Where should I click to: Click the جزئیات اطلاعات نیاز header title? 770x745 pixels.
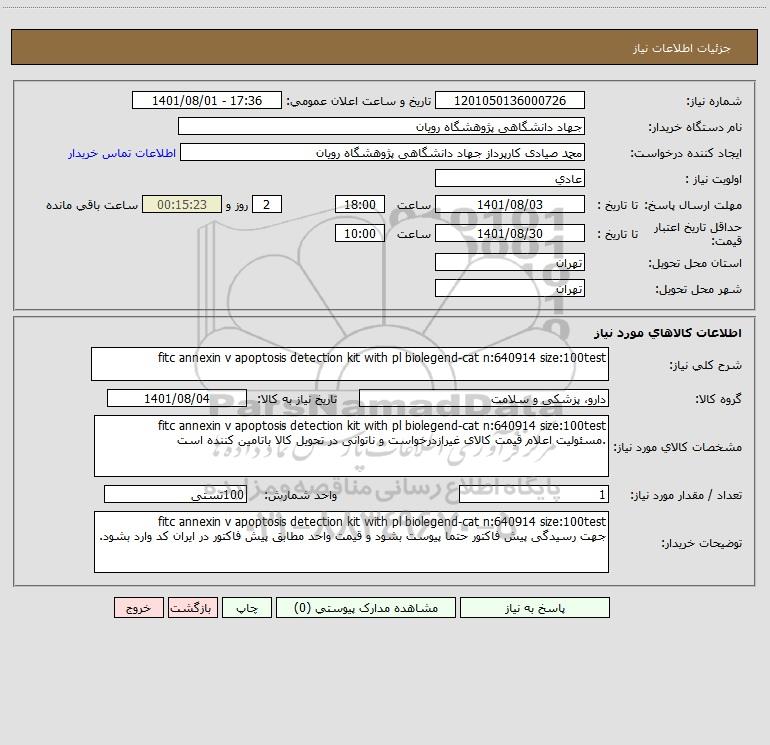(x=682, y=48)
